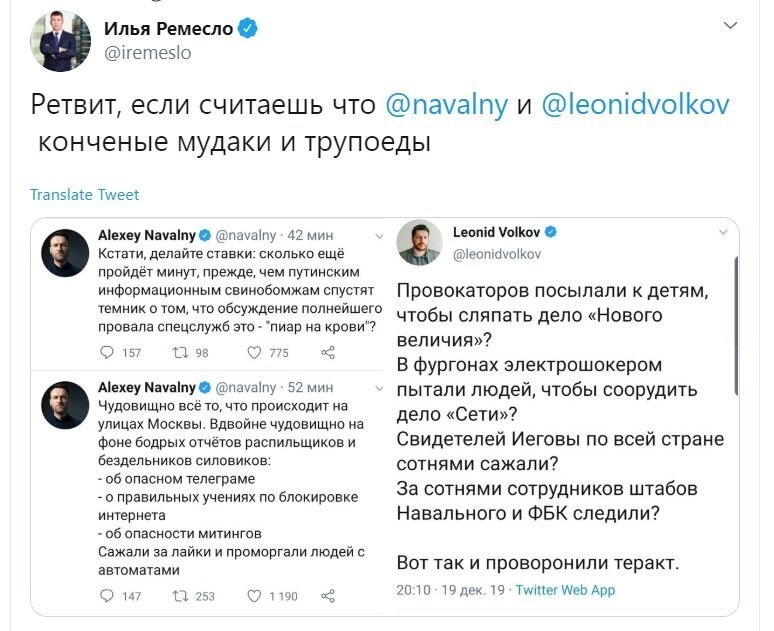This screenshot has height=631, width=774.
Task: Open Илья Ремесло profile avatar
Action: [x=60, y=41]
